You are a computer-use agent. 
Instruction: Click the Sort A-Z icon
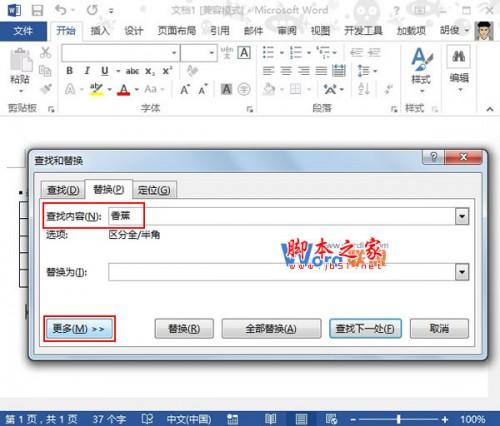pos(364,89)
